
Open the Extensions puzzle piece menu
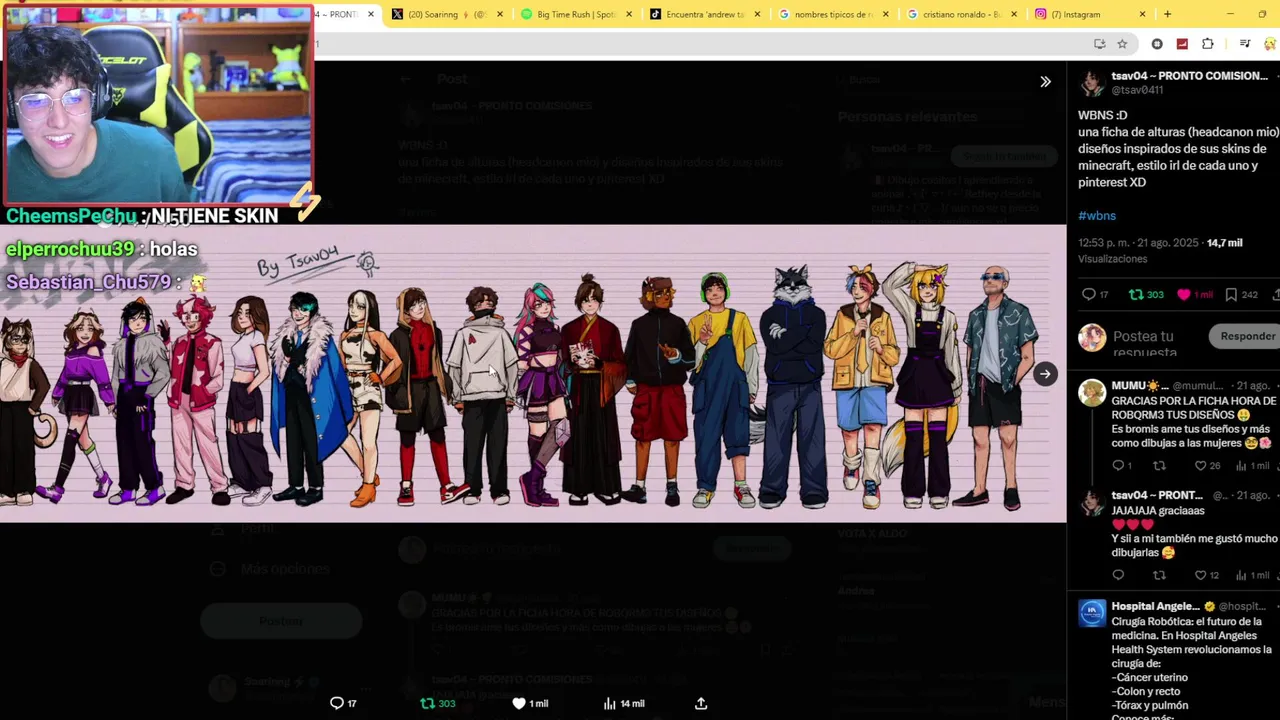[1207, 44]
